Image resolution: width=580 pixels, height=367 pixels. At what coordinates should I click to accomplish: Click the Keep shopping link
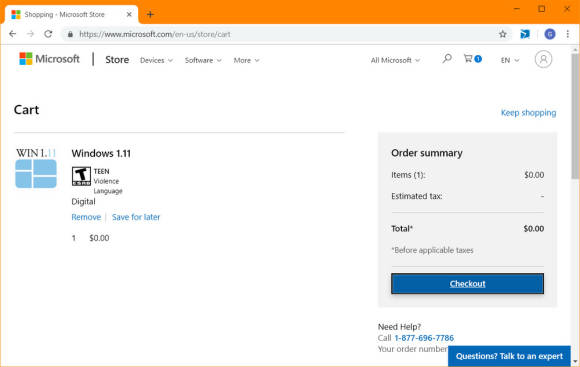528,113
